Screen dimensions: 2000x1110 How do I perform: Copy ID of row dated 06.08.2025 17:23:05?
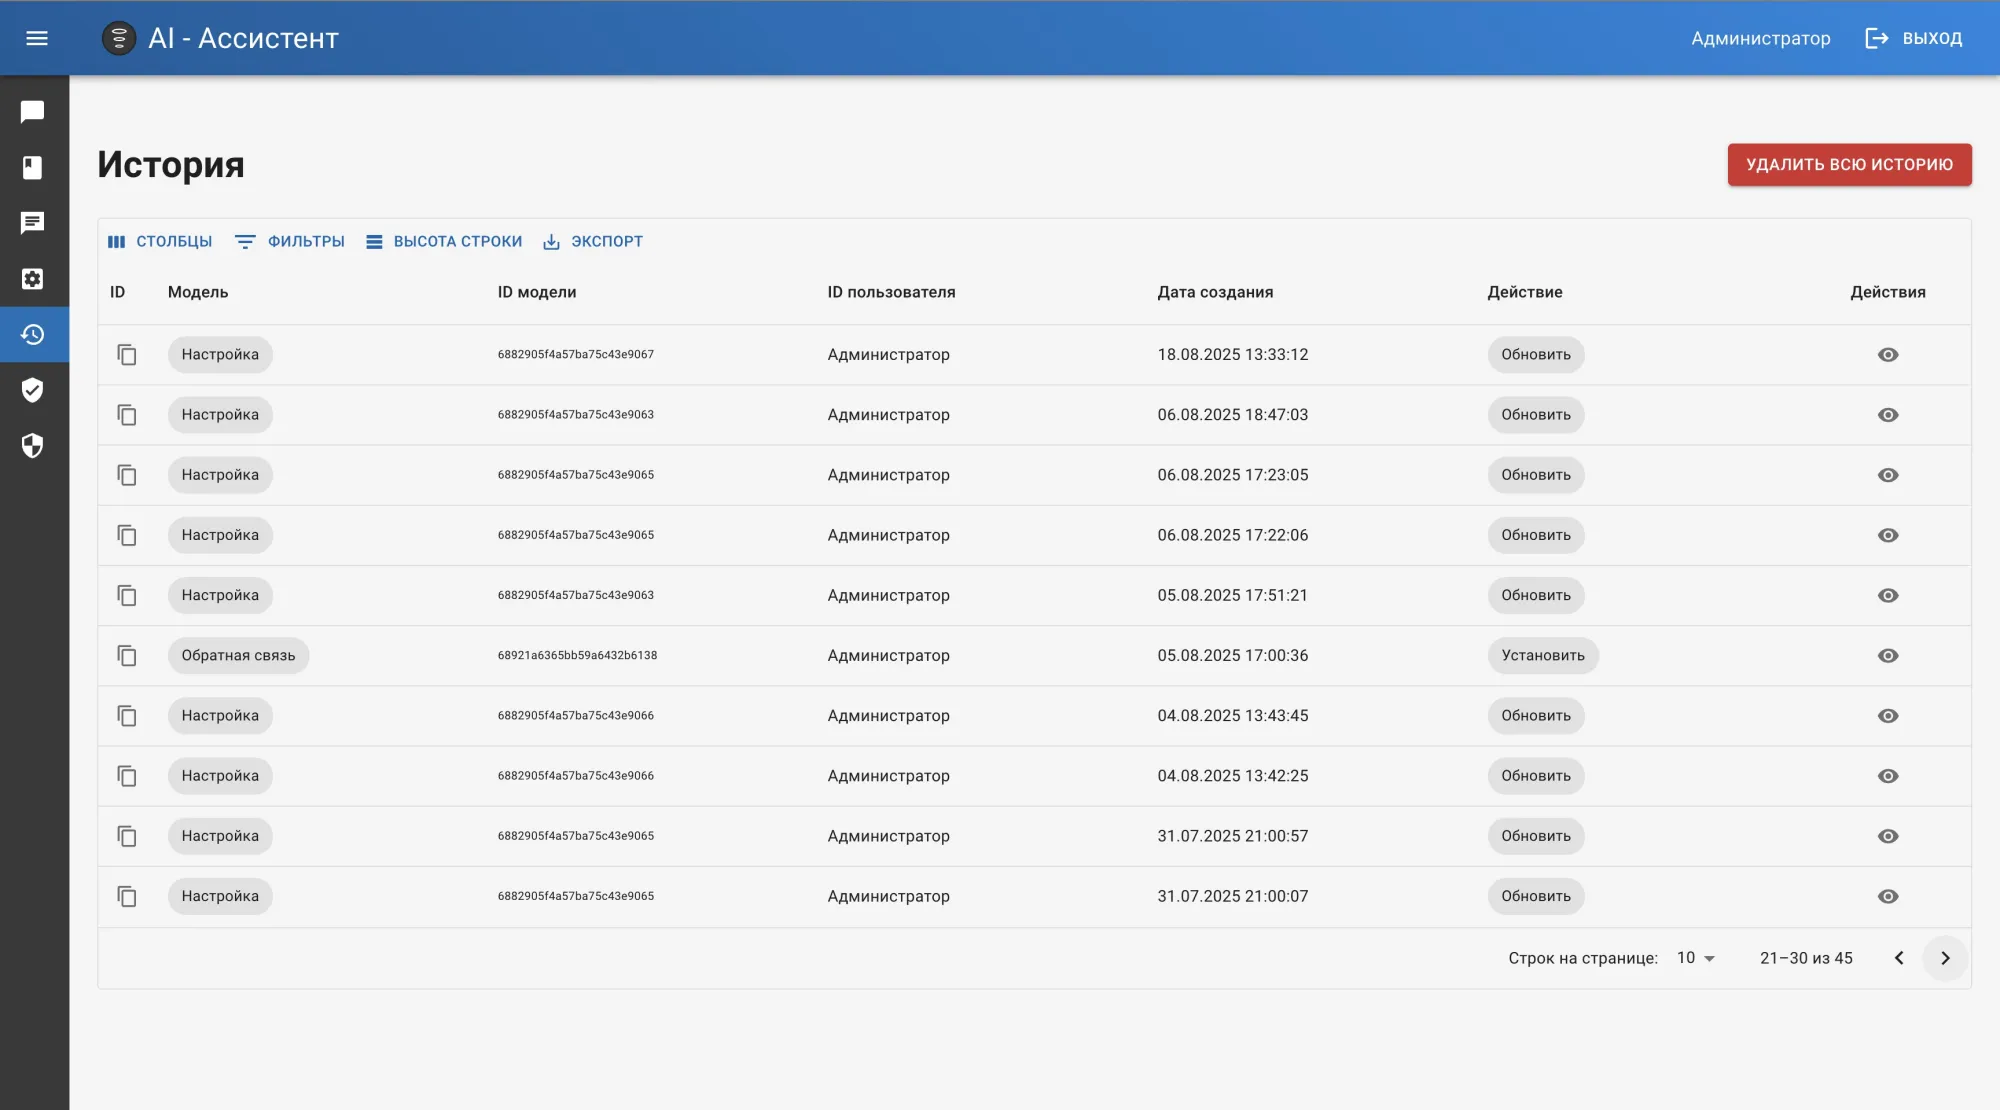[x=127, y=475]
